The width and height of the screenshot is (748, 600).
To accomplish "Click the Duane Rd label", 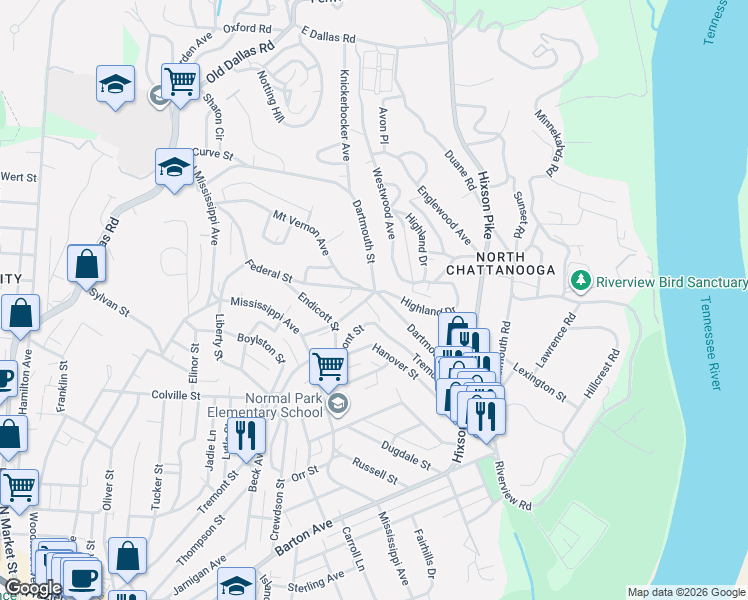I will 460,170.
